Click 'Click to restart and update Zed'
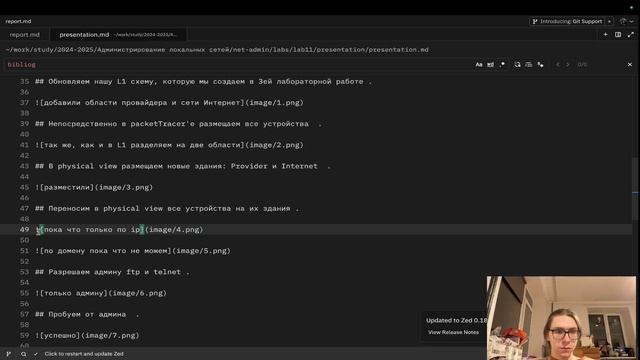This screenshot has width=640, height=360. click(x=84, y=354)
